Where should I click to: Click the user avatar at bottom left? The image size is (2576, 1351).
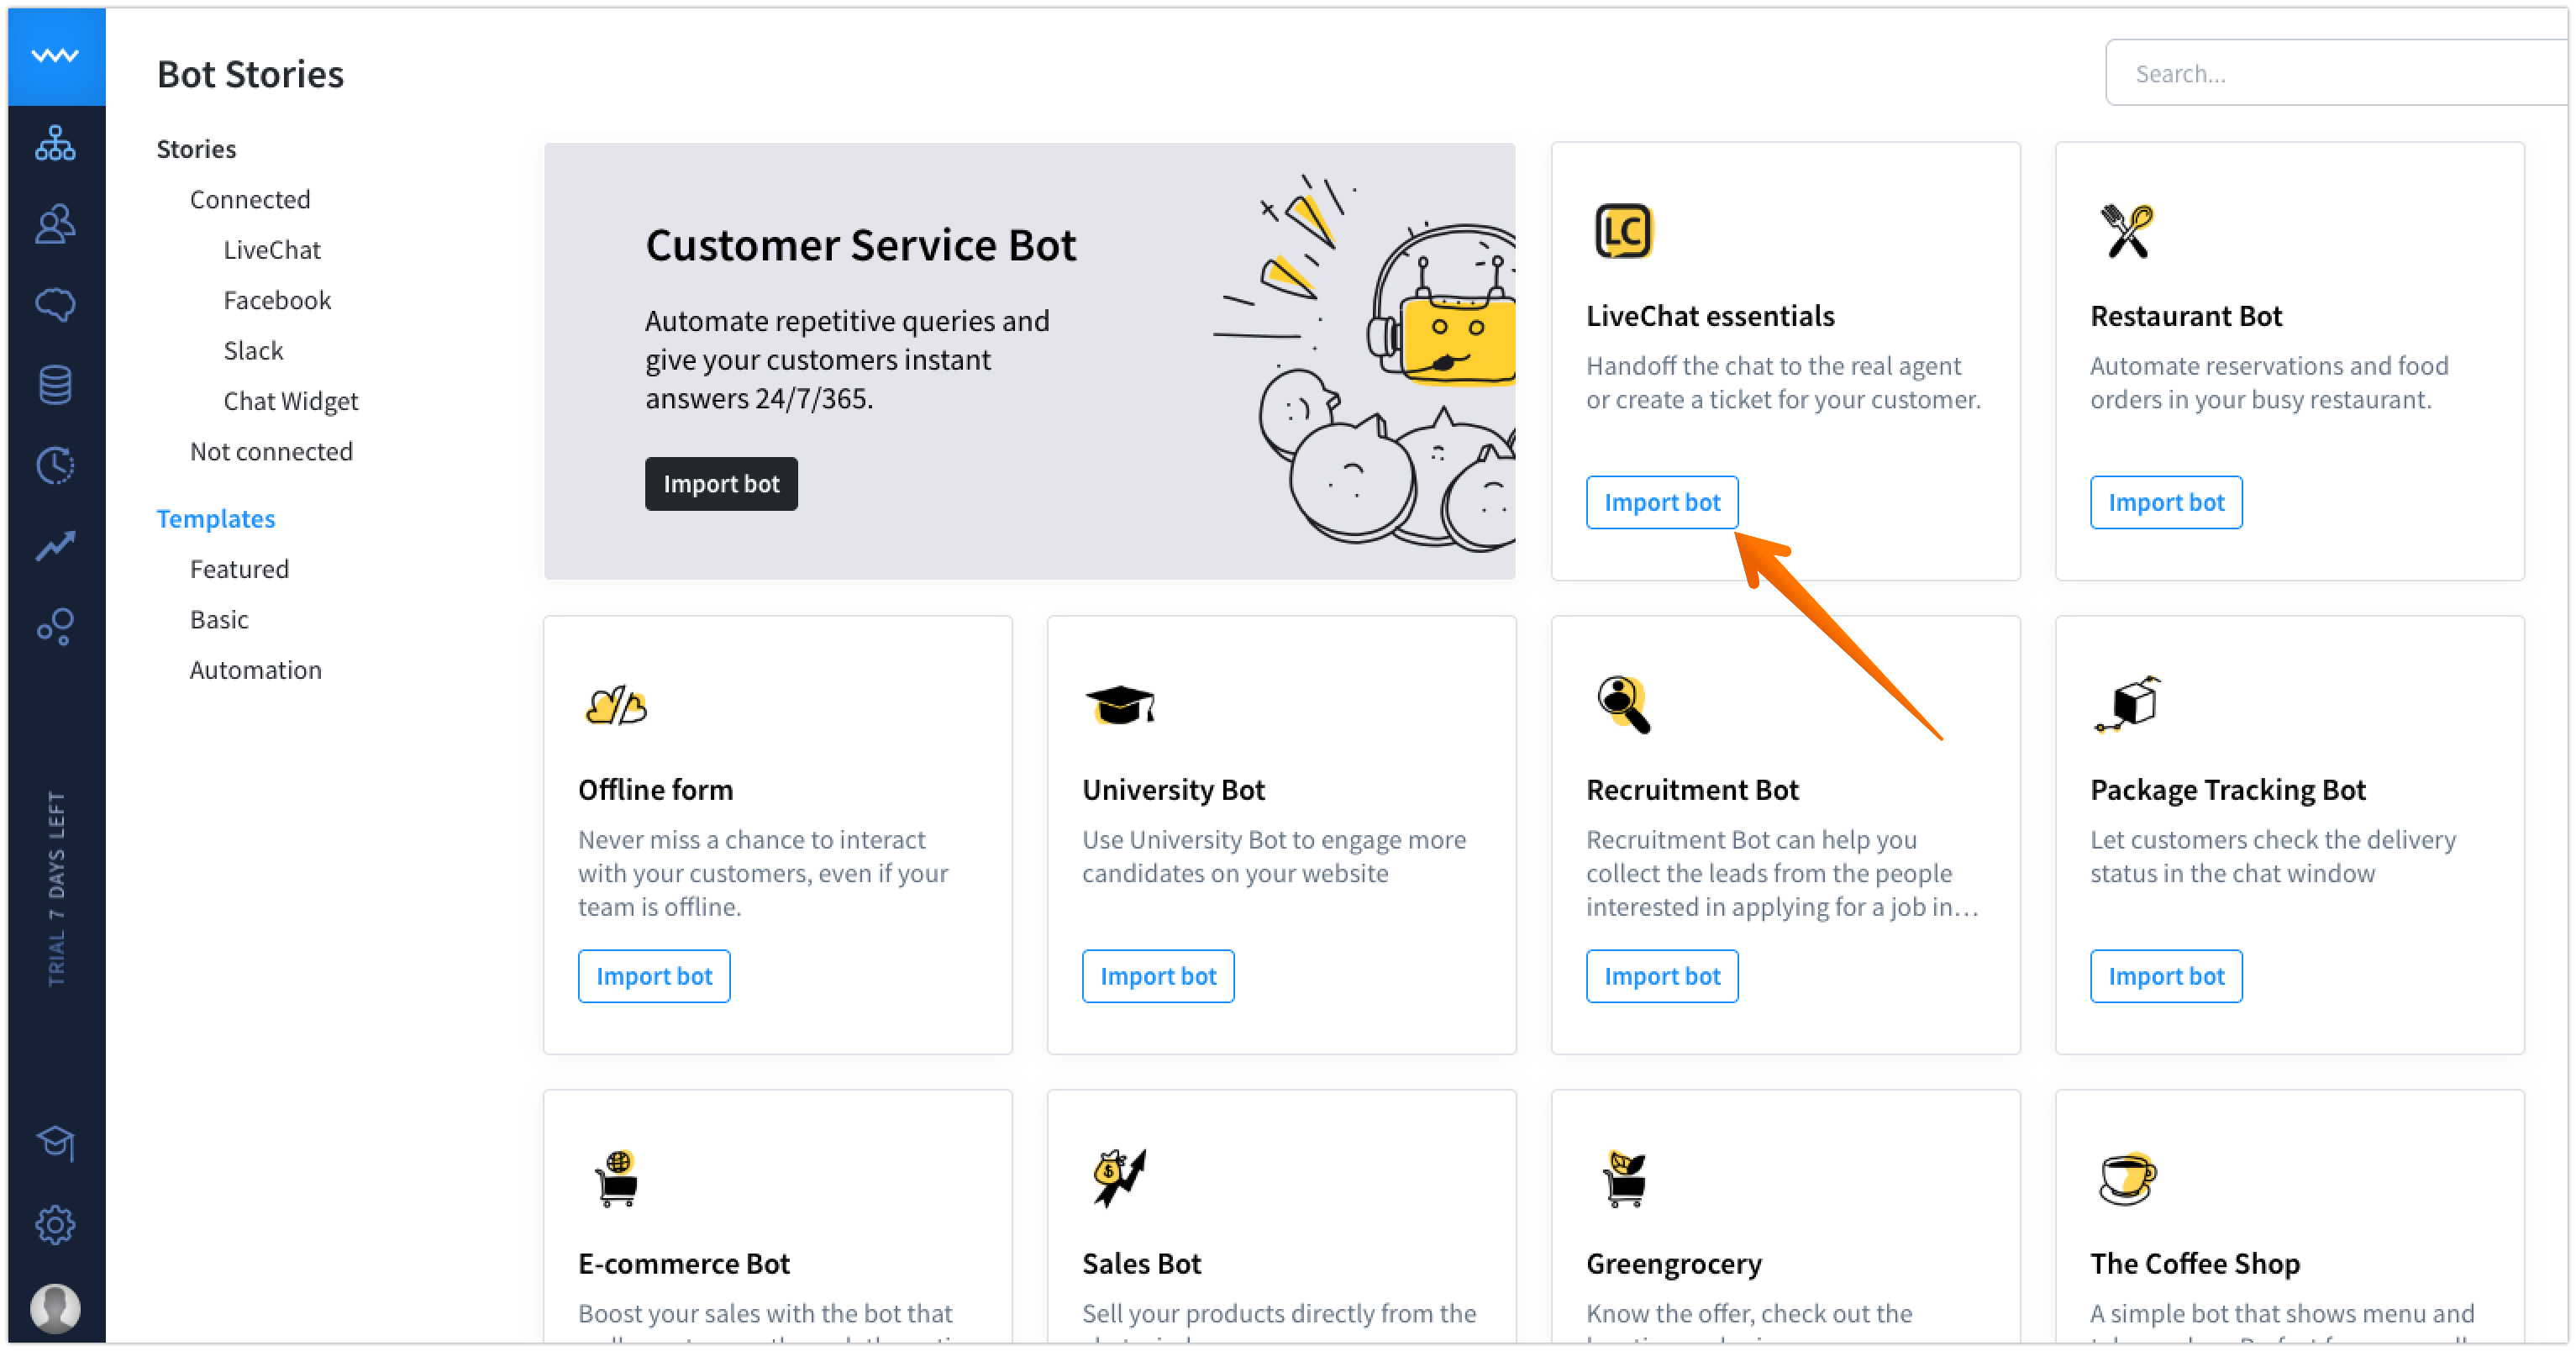(55, 1307)
